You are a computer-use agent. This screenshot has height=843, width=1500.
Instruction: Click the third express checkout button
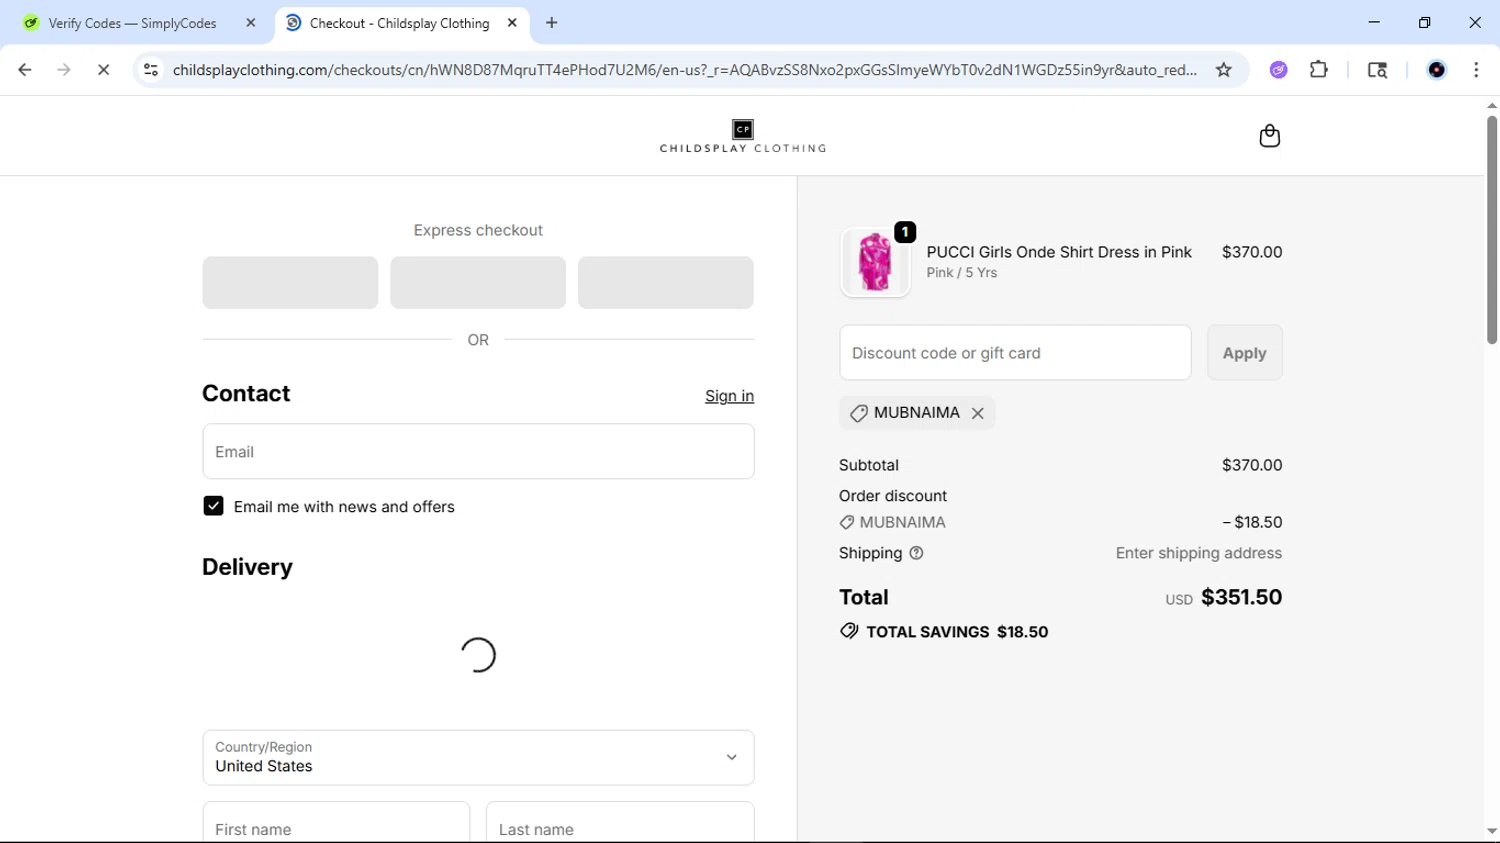(x=666, y=282)
